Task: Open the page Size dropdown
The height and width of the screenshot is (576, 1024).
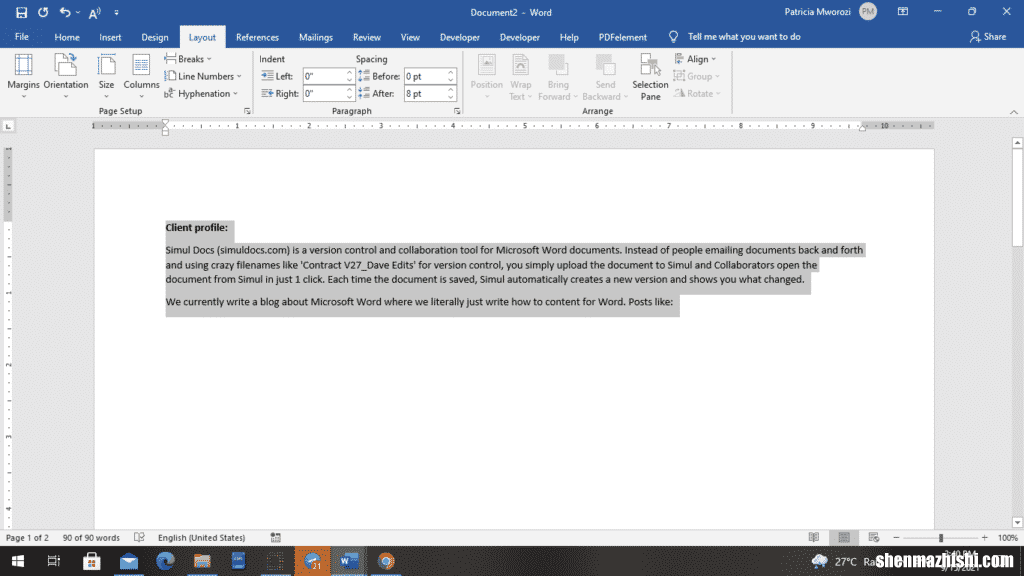Action: [x=106, y=76]
